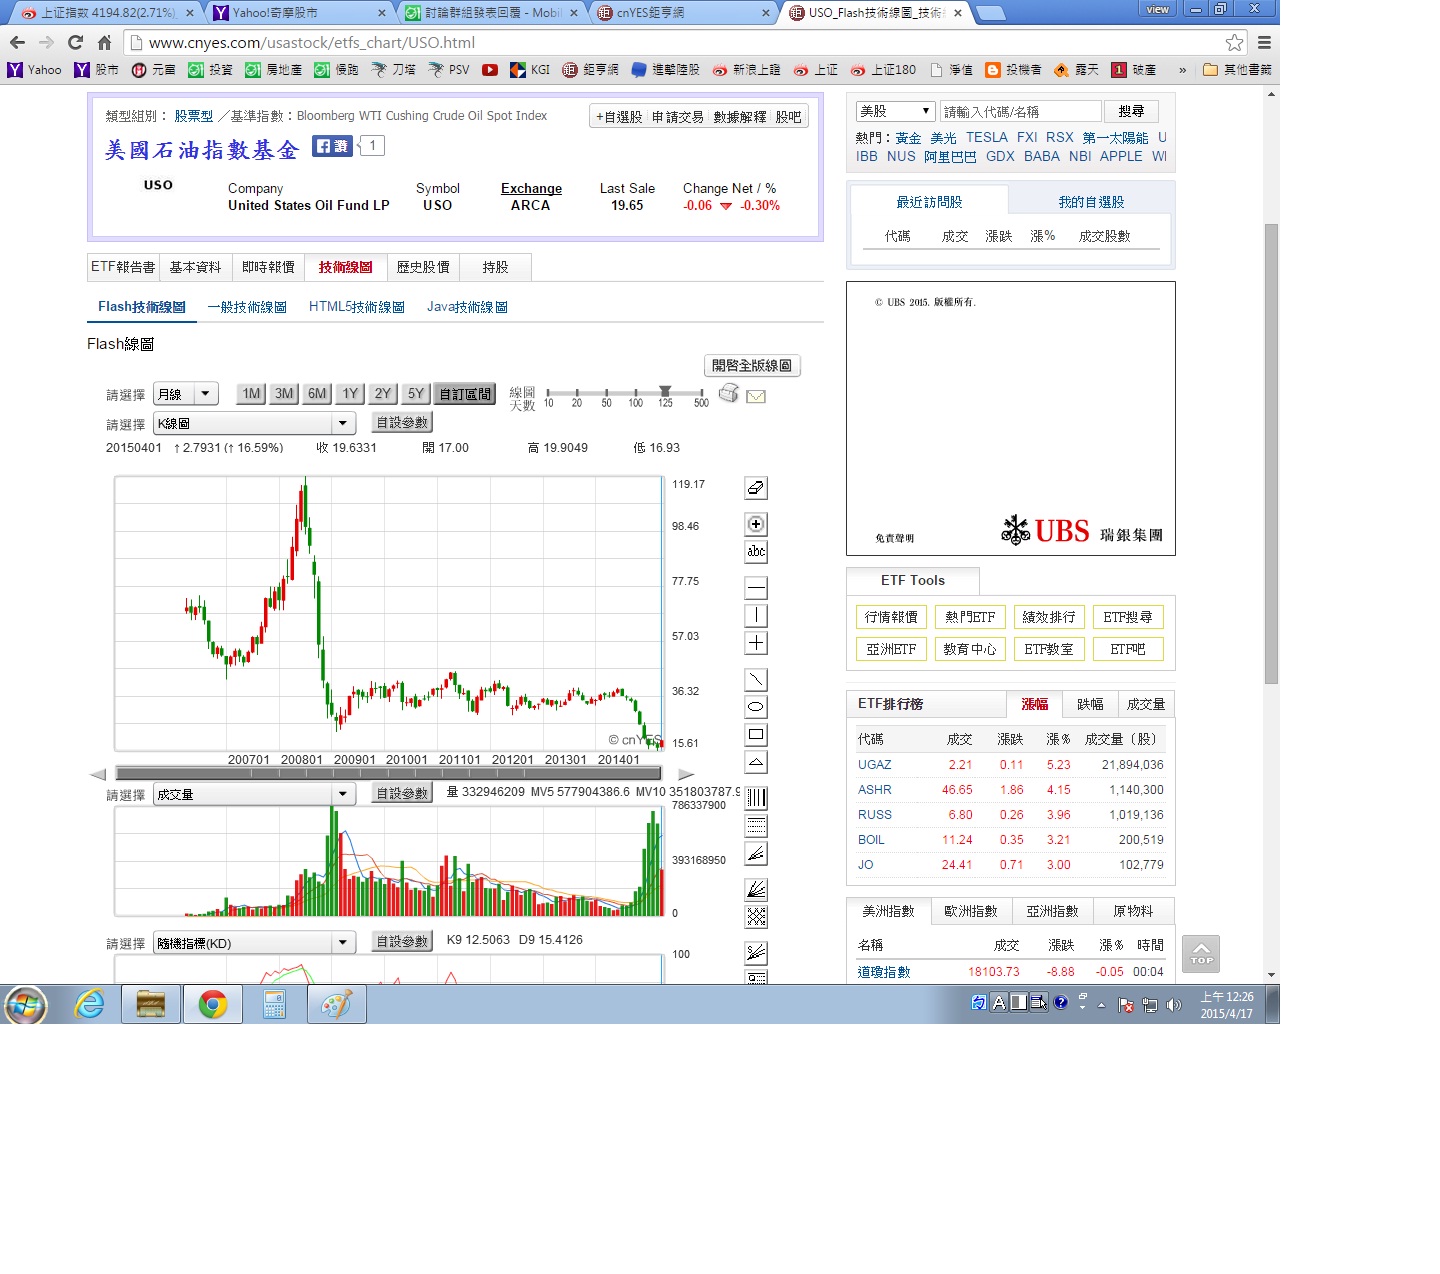Email the chart with envelope icon
The width and height of the screenshot is (1440, 1274).
coord(756,396)
